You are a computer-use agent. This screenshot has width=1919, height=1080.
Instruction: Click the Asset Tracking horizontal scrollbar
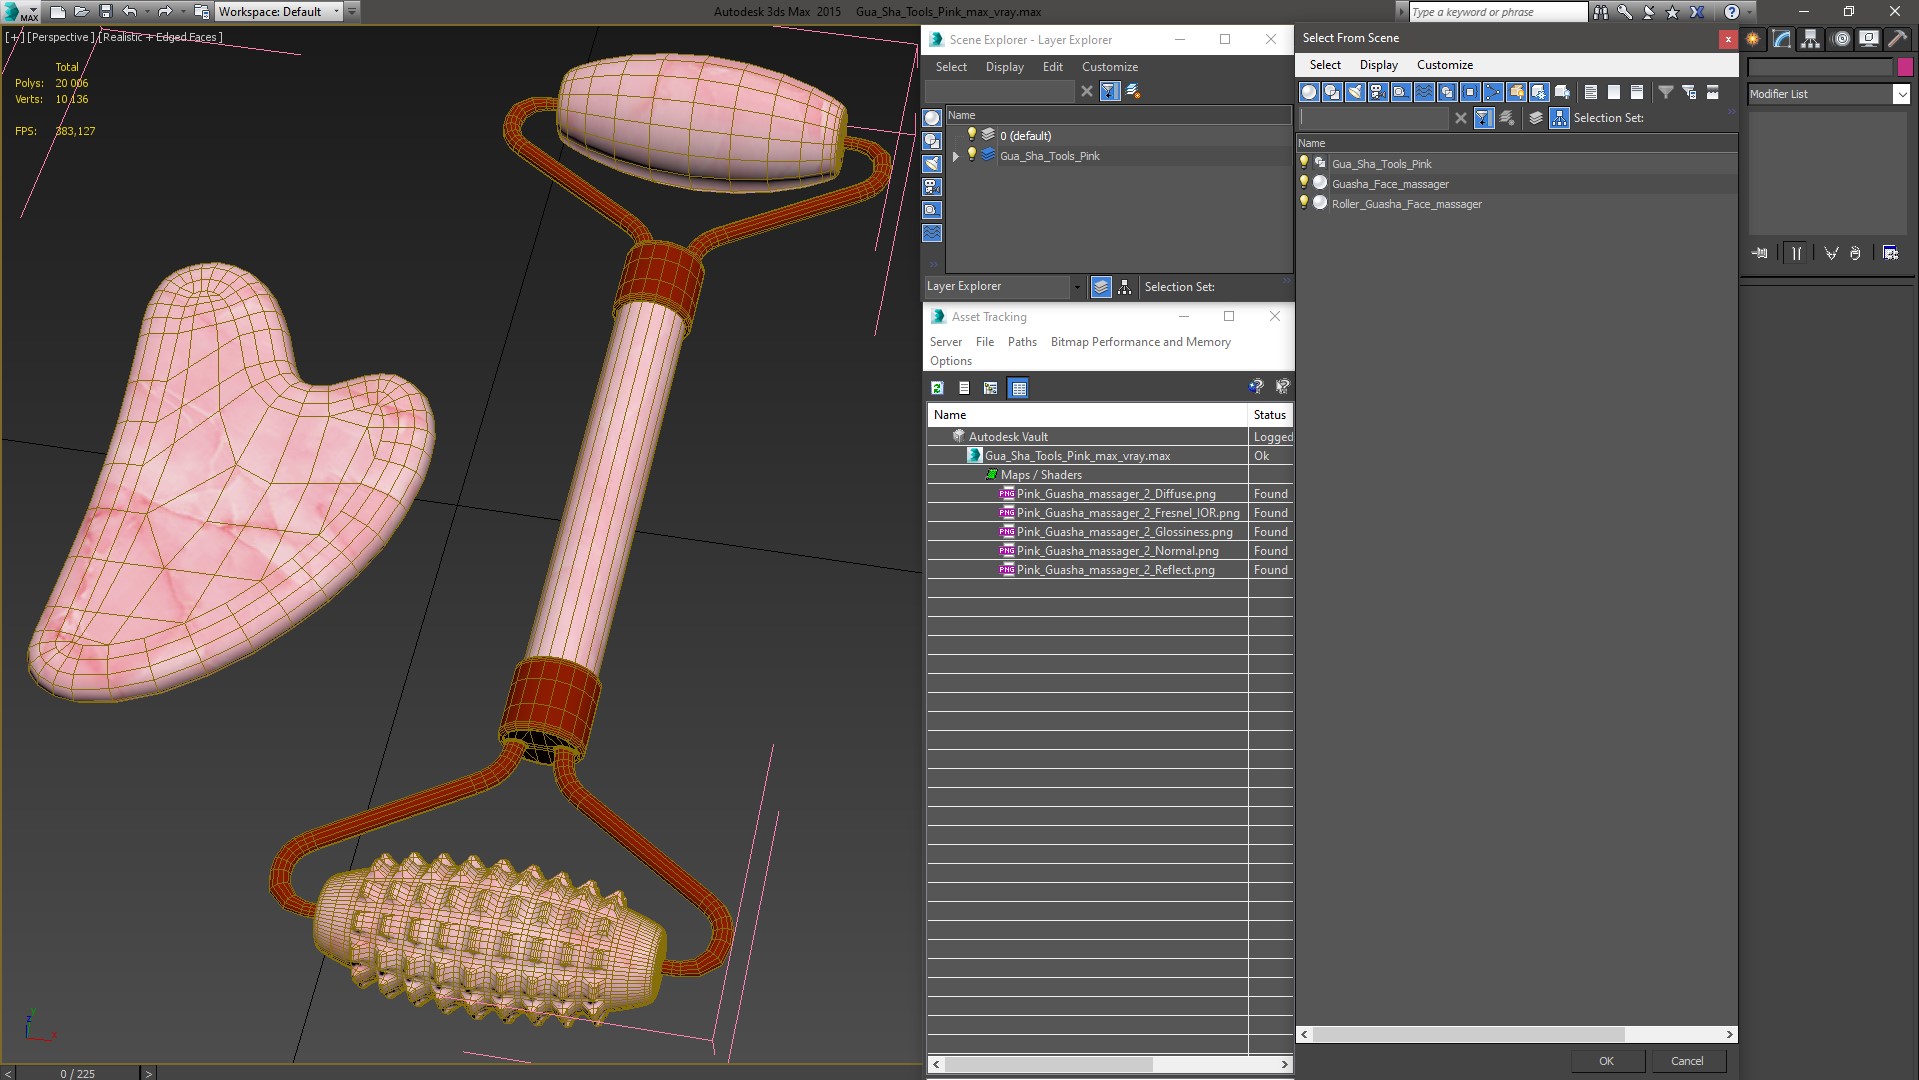1110,1064
